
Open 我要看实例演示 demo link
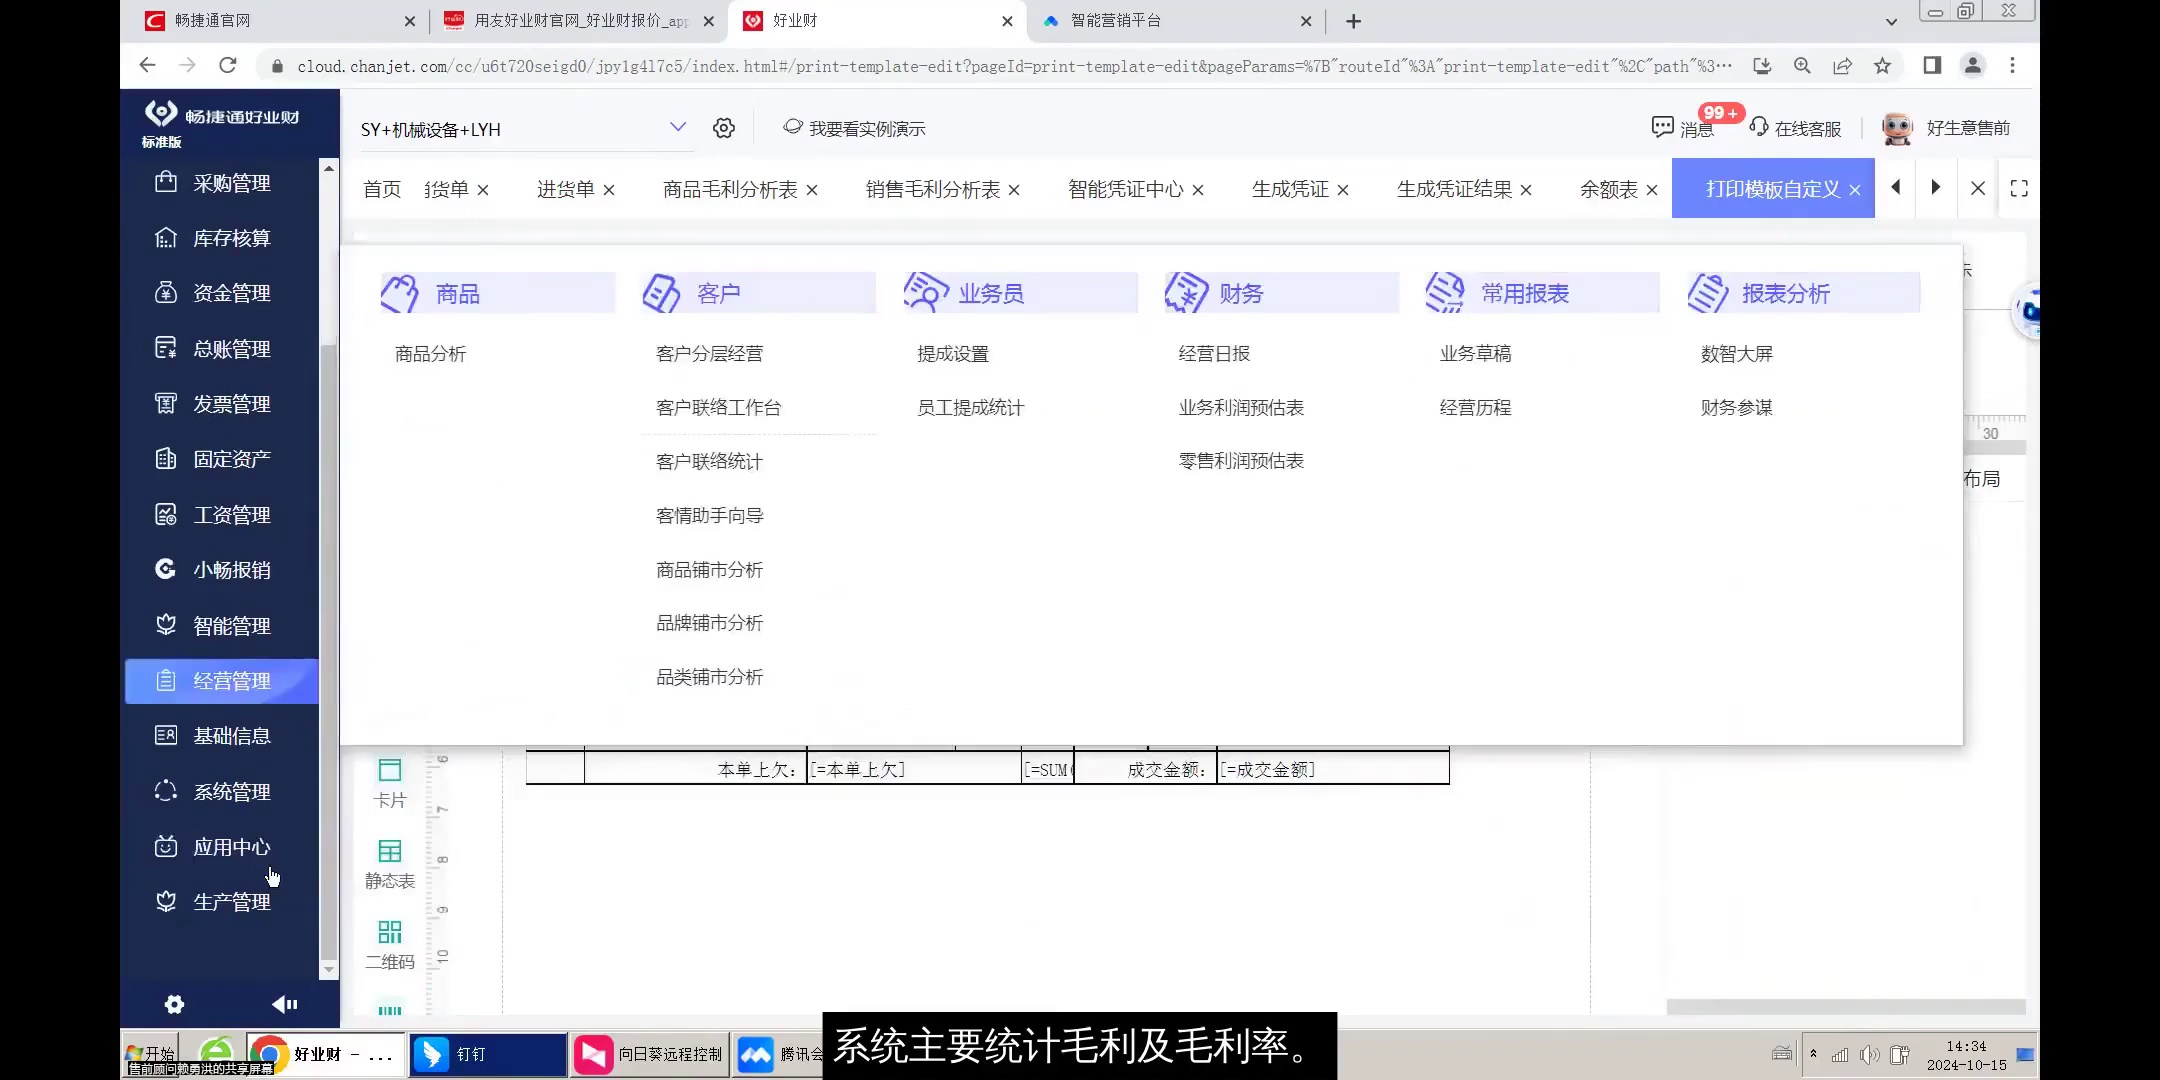(866, 128)
